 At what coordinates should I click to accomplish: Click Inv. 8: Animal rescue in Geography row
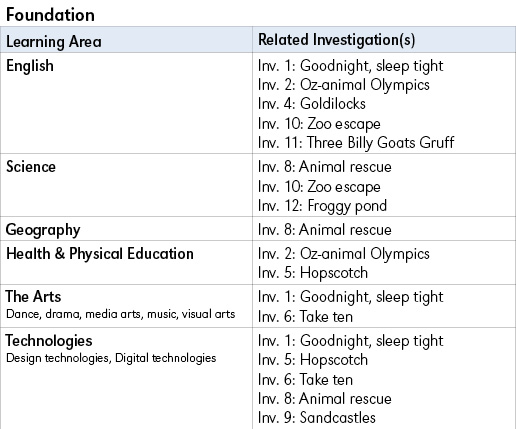(x=325, y=230)
